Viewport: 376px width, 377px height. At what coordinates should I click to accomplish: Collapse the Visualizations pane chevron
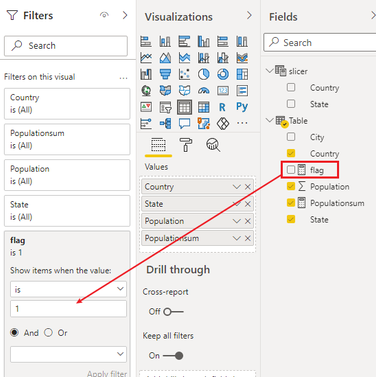pyautogui.click(x=249, y=15)
